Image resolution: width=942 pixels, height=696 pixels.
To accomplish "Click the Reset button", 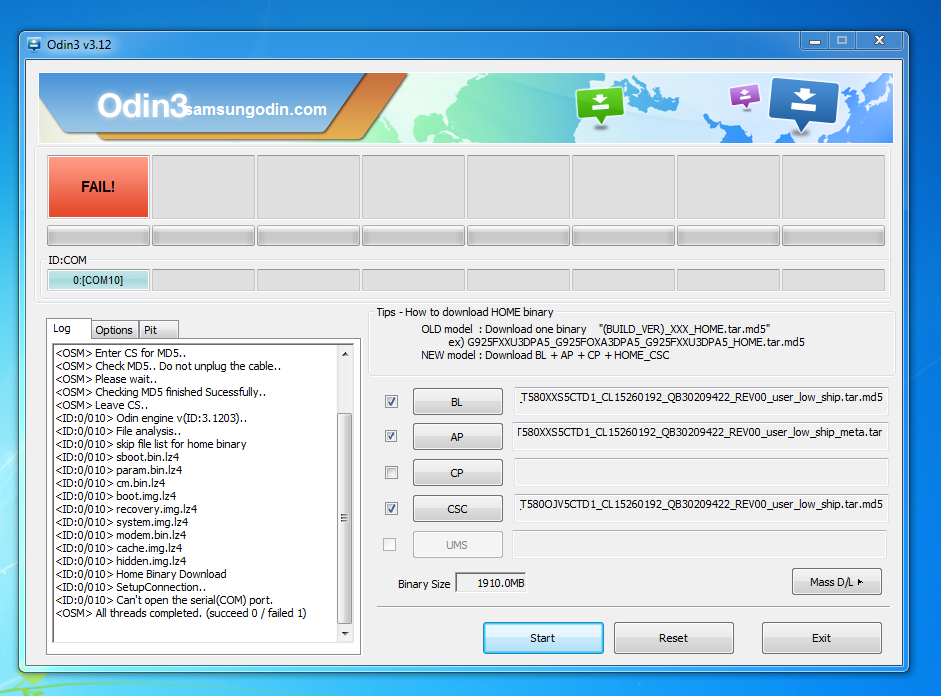I will click(673, 638).
